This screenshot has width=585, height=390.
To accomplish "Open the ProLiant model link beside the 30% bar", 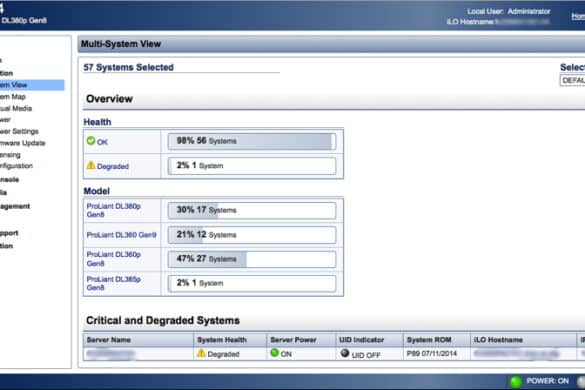I will 113,210.
